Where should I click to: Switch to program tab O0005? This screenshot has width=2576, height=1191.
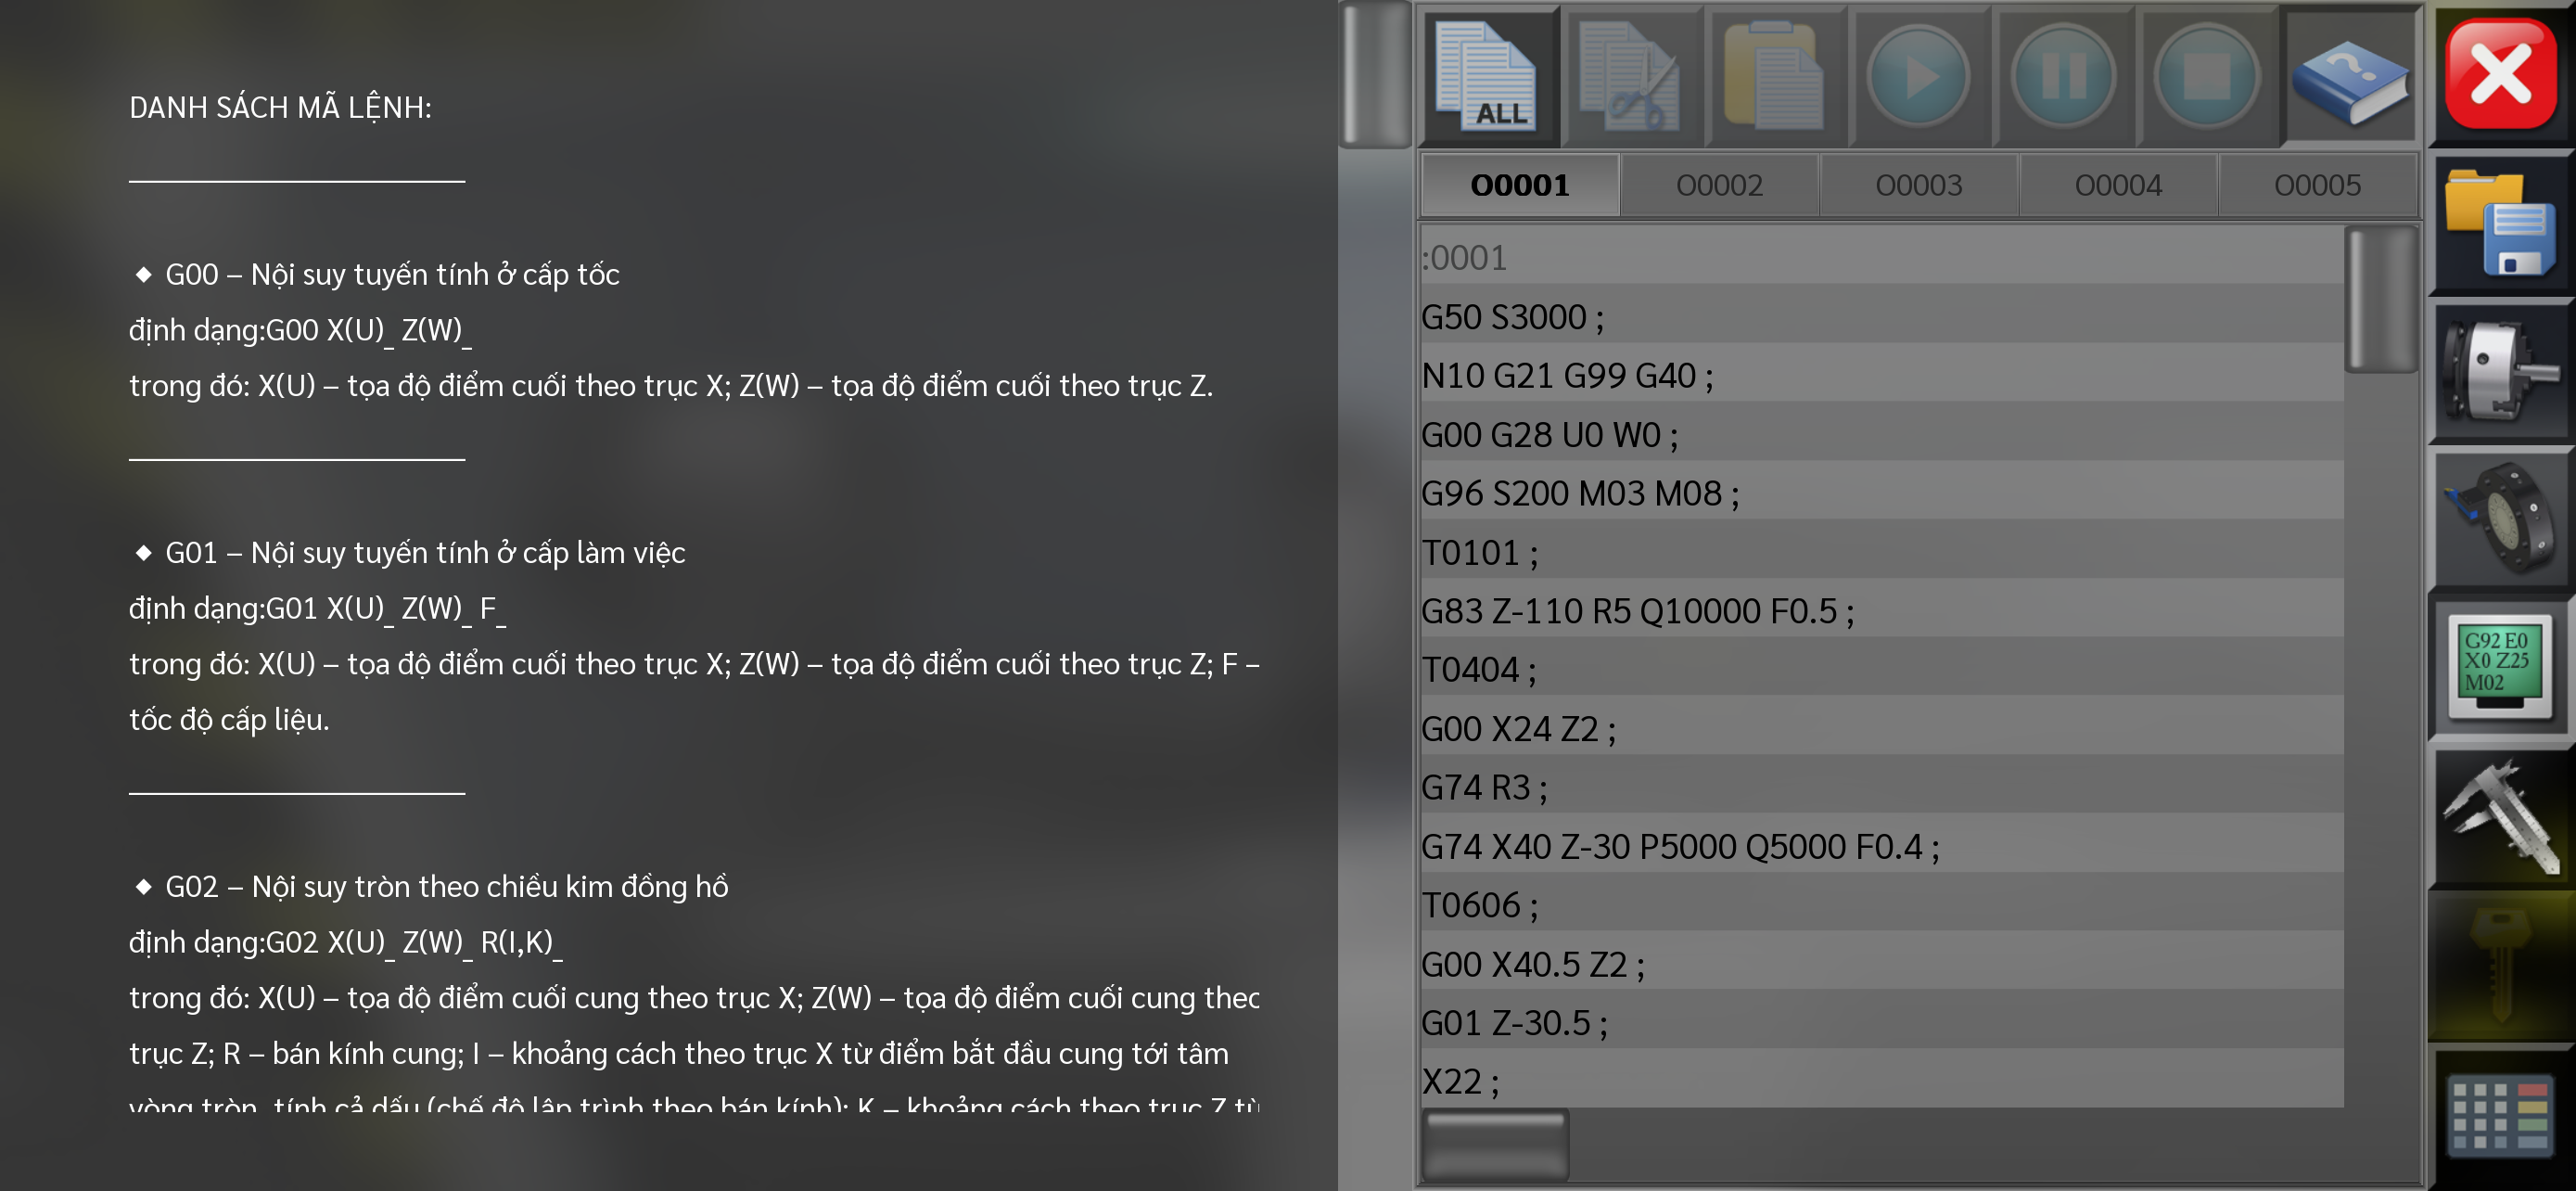click(x=2317, y=185)
